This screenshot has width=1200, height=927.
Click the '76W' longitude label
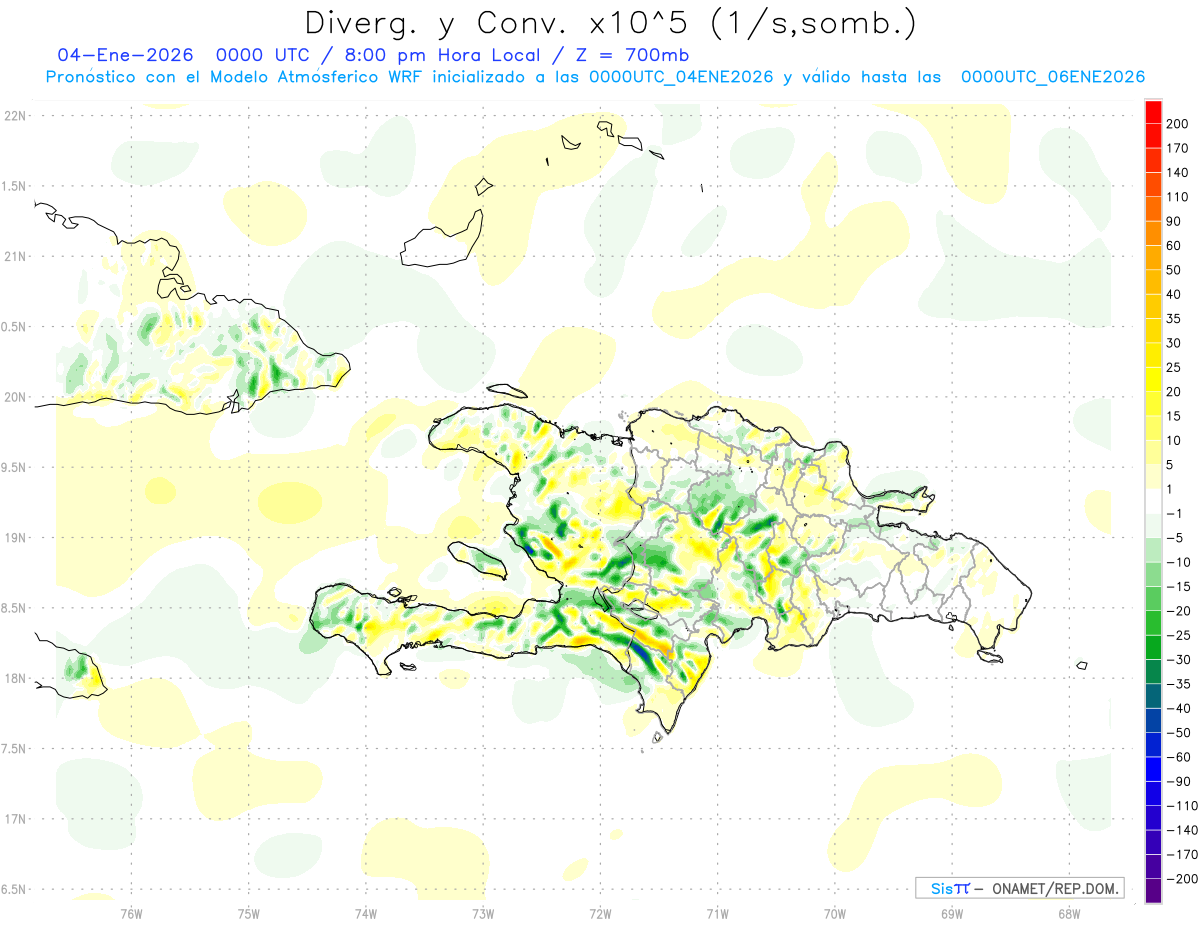click(131, 912)
